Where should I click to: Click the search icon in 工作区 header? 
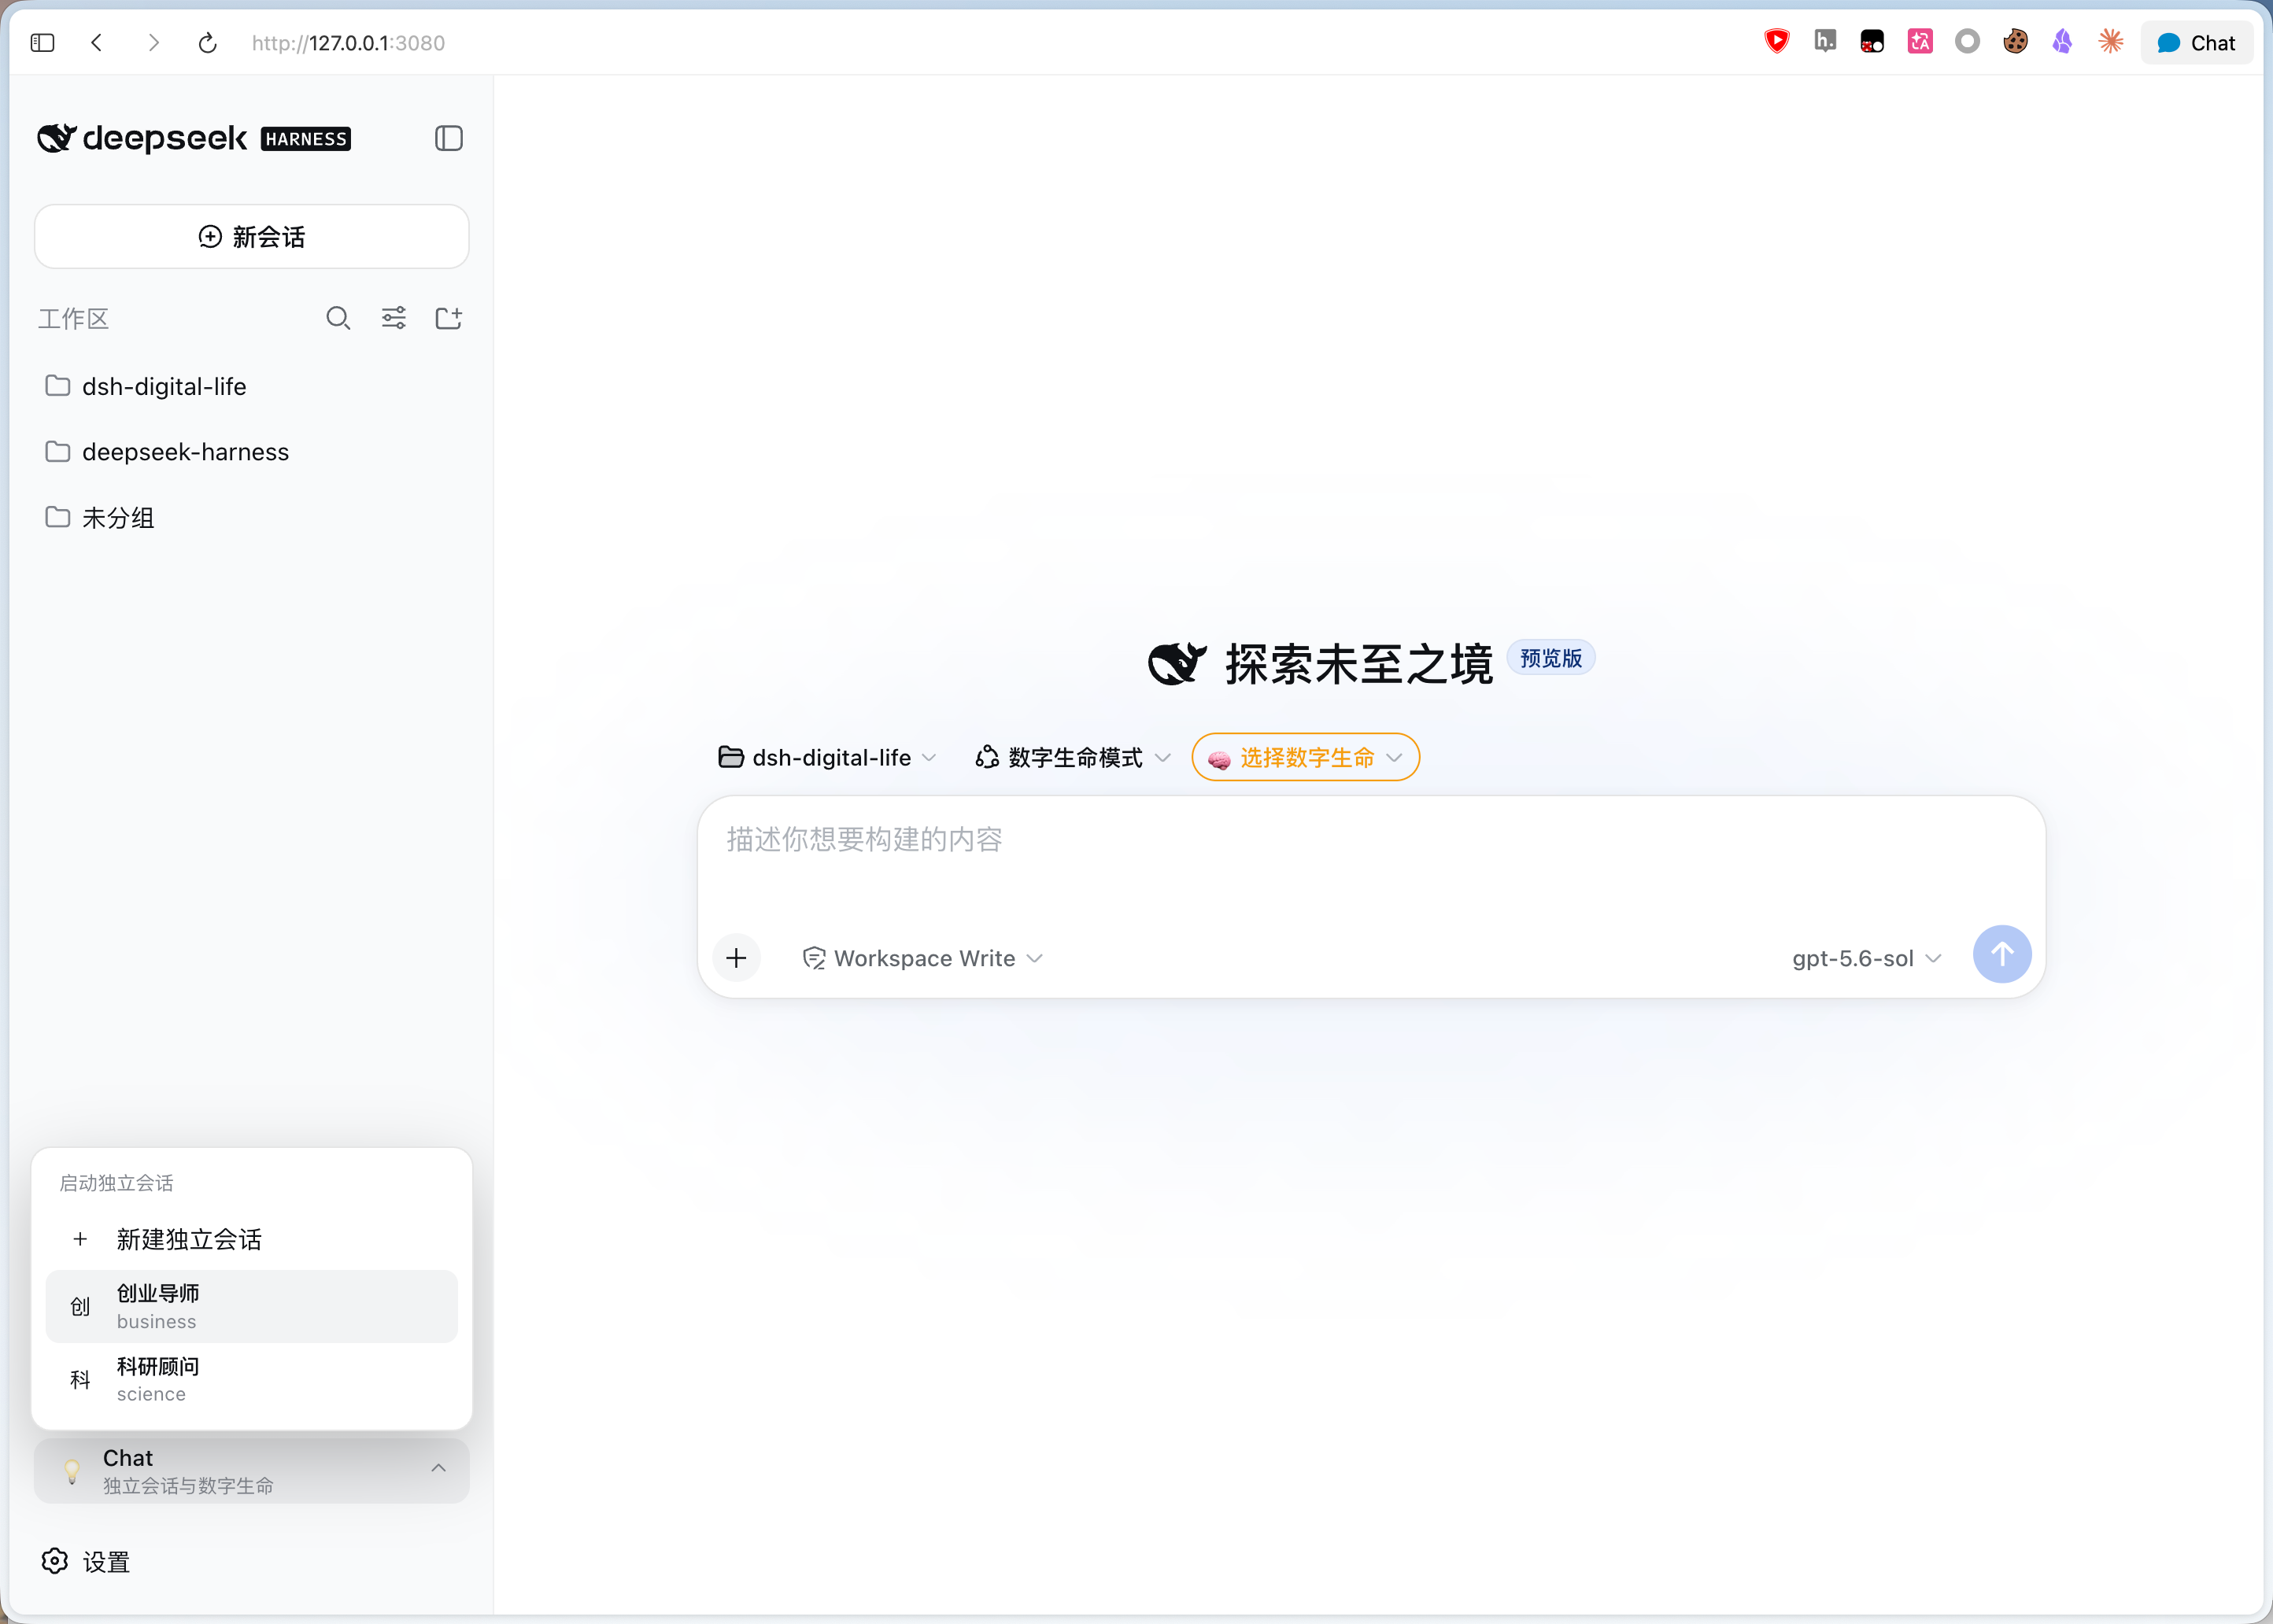point(338,318)
